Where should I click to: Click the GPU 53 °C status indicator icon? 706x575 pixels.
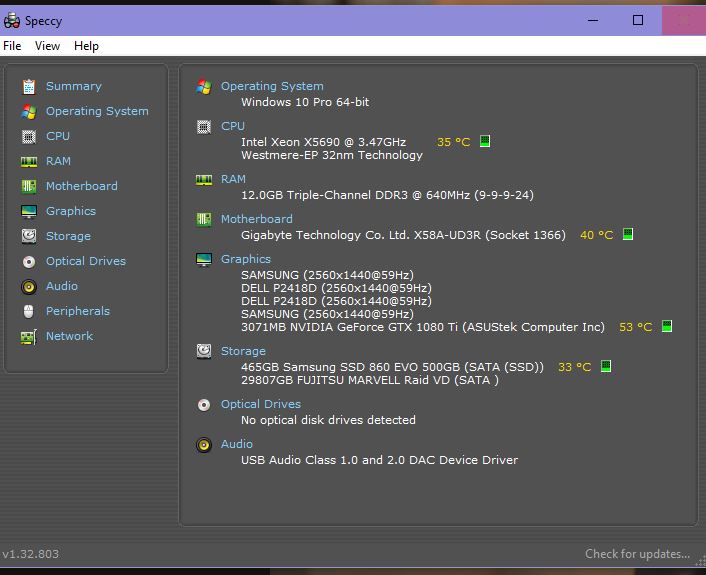[667, 326]
